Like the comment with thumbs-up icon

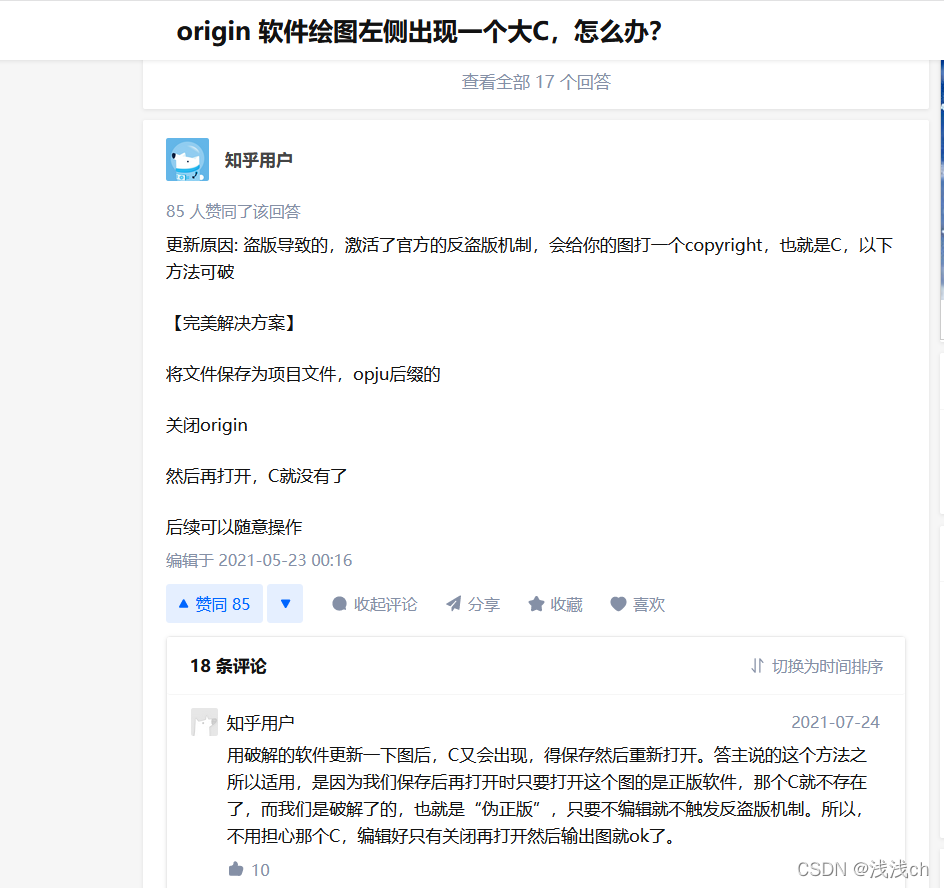coord(236,869)
